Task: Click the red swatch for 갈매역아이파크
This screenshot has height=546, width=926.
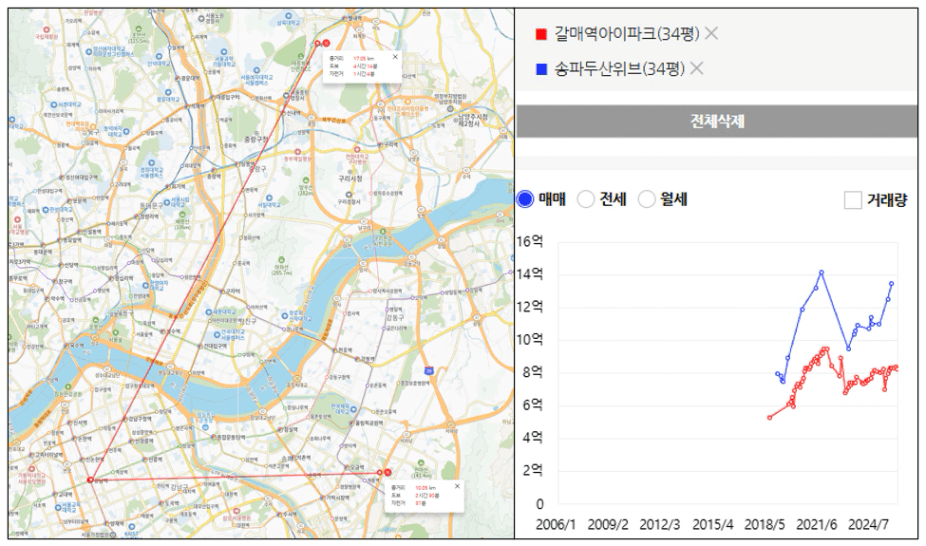Action: point(541,34)
